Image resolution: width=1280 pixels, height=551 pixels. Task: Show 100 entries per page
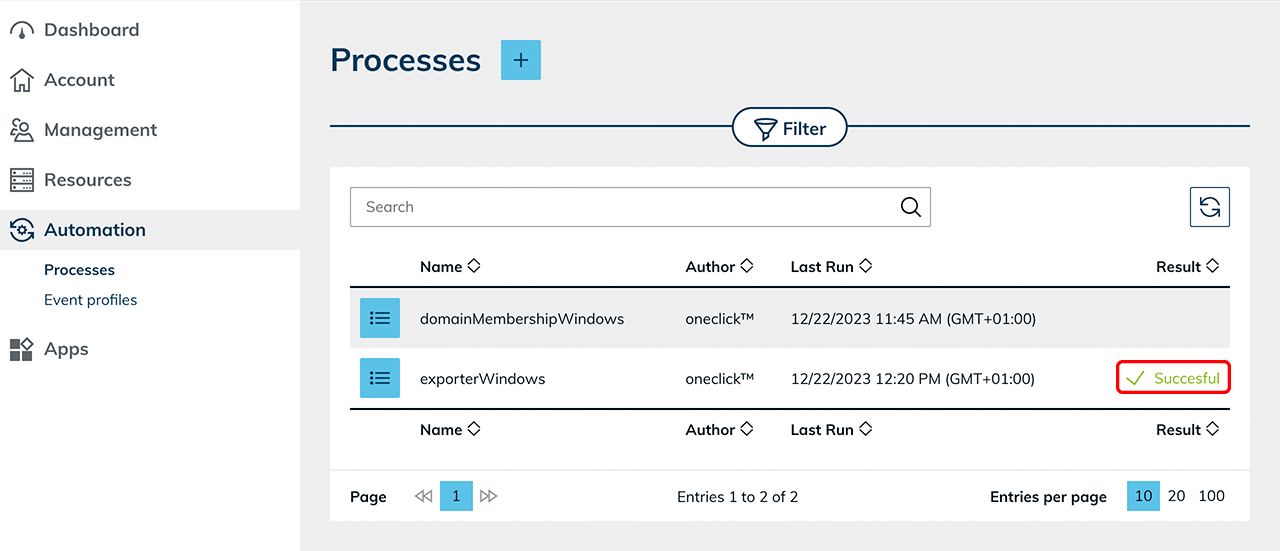[x=1211, y=496]
